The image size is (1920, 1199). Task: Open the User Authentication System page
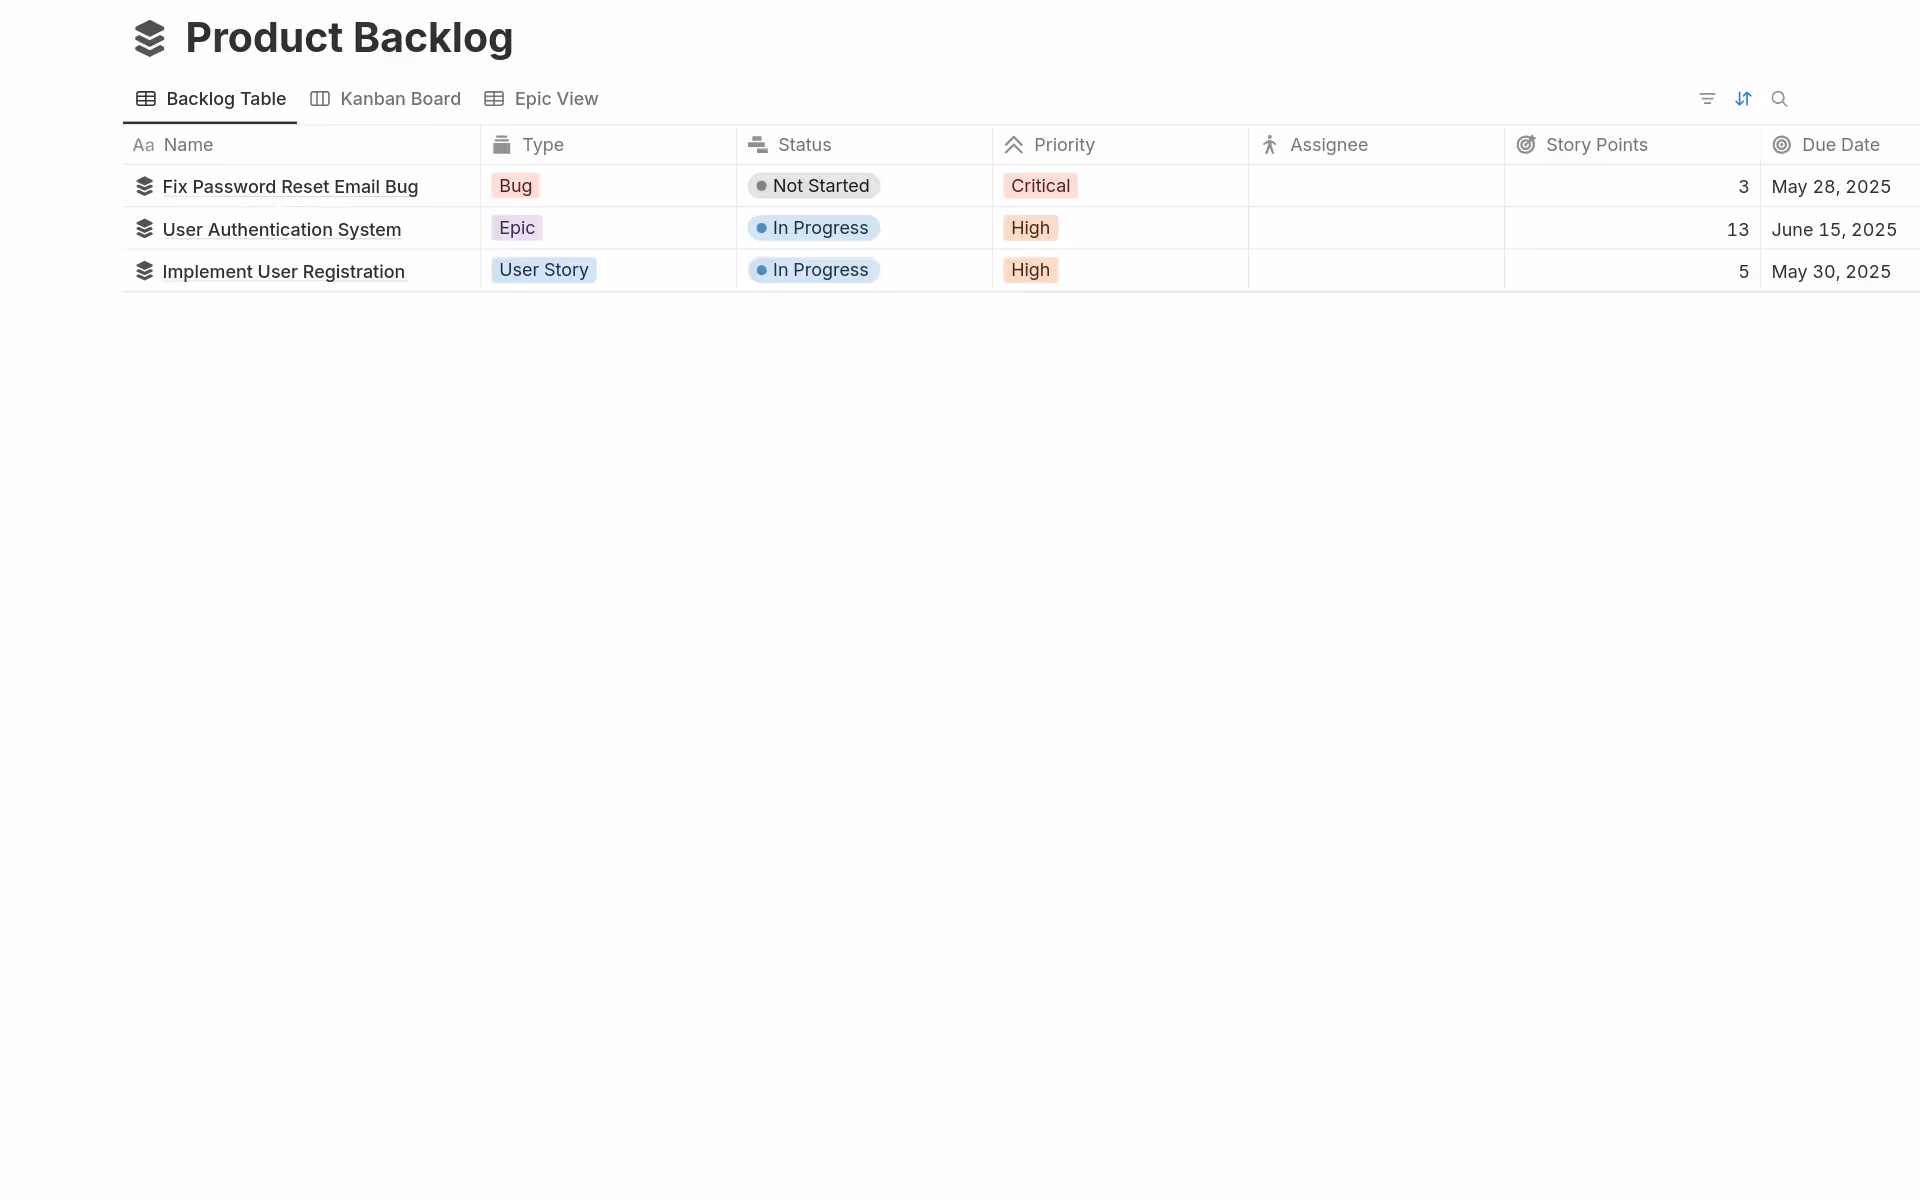click(282, 229)
